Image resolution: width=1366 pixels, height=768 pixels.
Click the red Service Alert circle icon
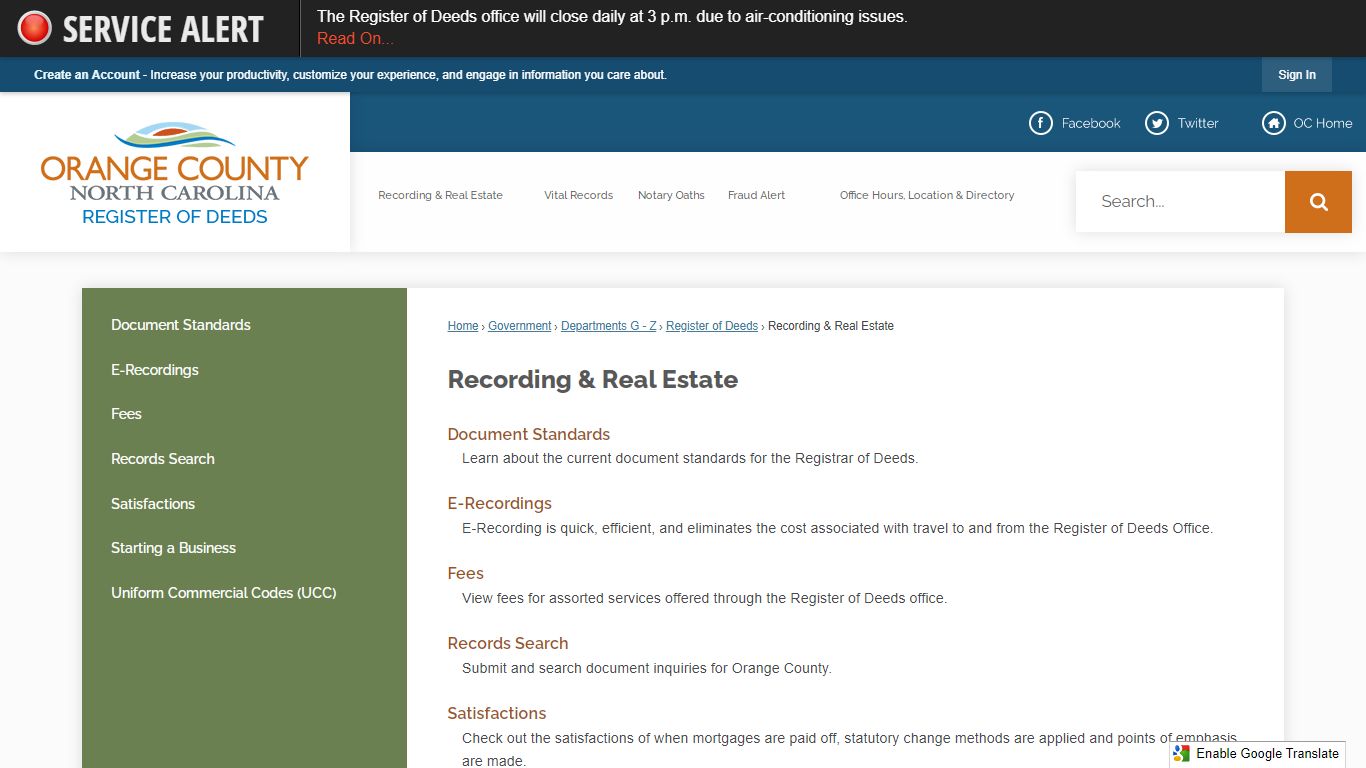33,26
